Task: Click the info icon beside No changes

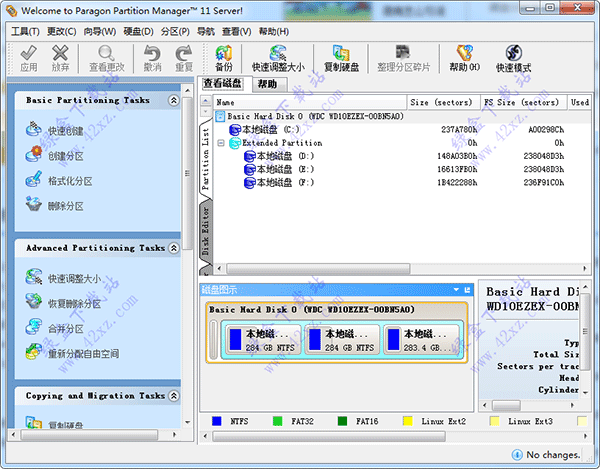Action: pos(517,454)
